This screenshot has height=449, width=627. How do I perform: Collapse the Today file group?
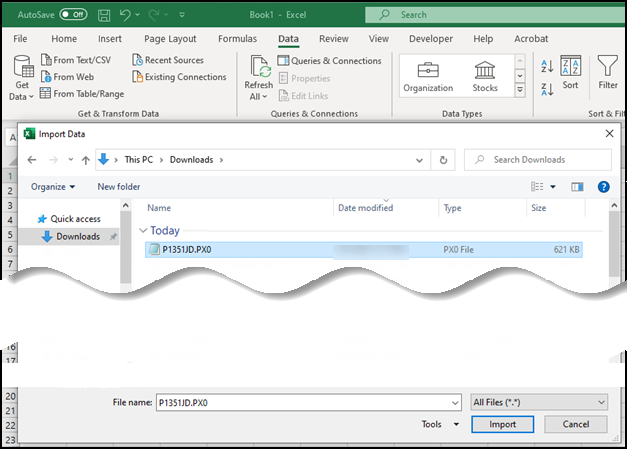click(x=143, y=230)
